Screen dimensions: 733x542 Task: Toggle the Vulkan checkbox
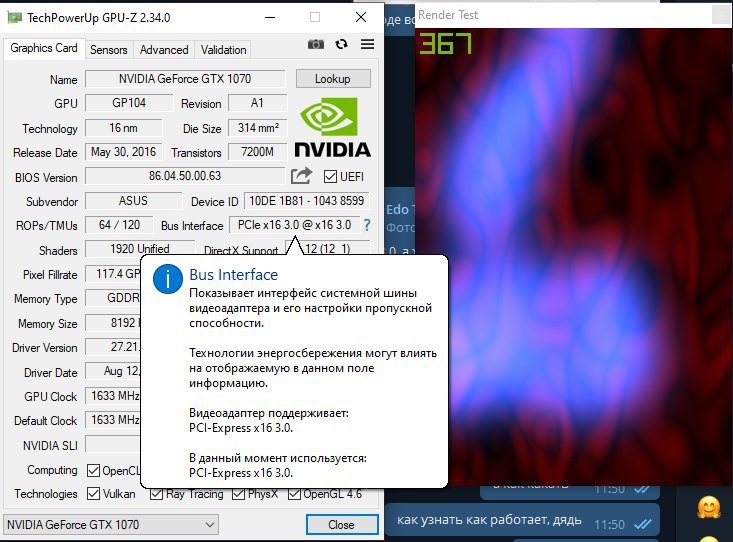pos(93,494)
